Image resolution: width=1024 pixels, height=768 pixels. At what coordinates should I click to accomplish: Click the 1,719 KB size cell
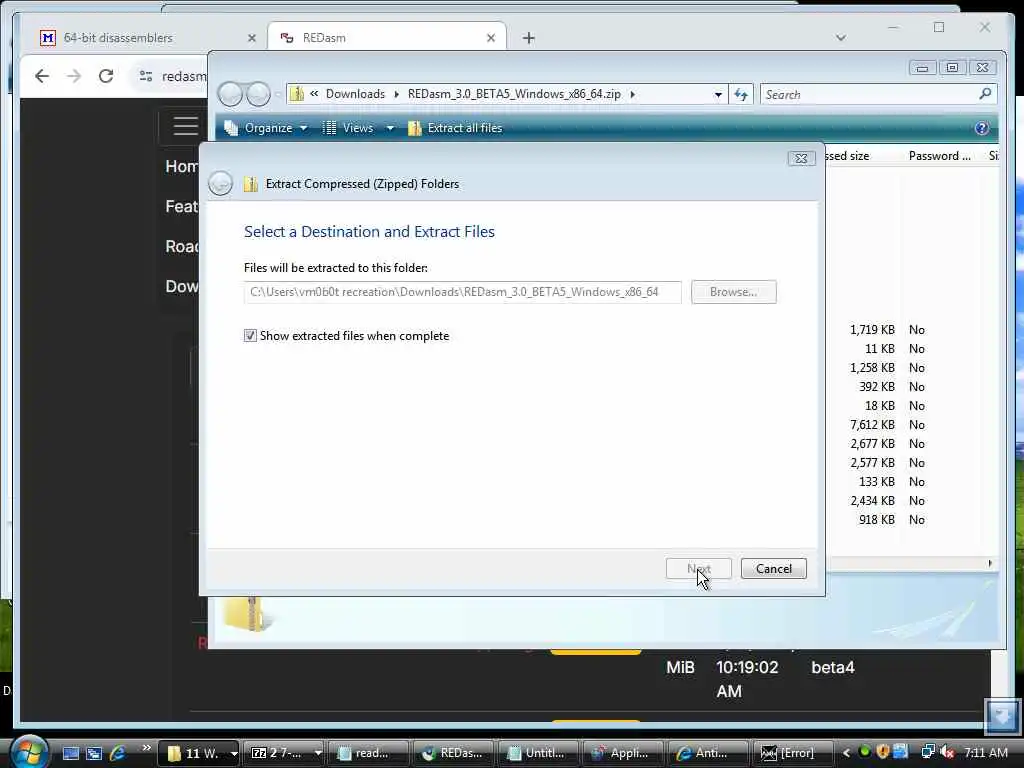point(872,330)
